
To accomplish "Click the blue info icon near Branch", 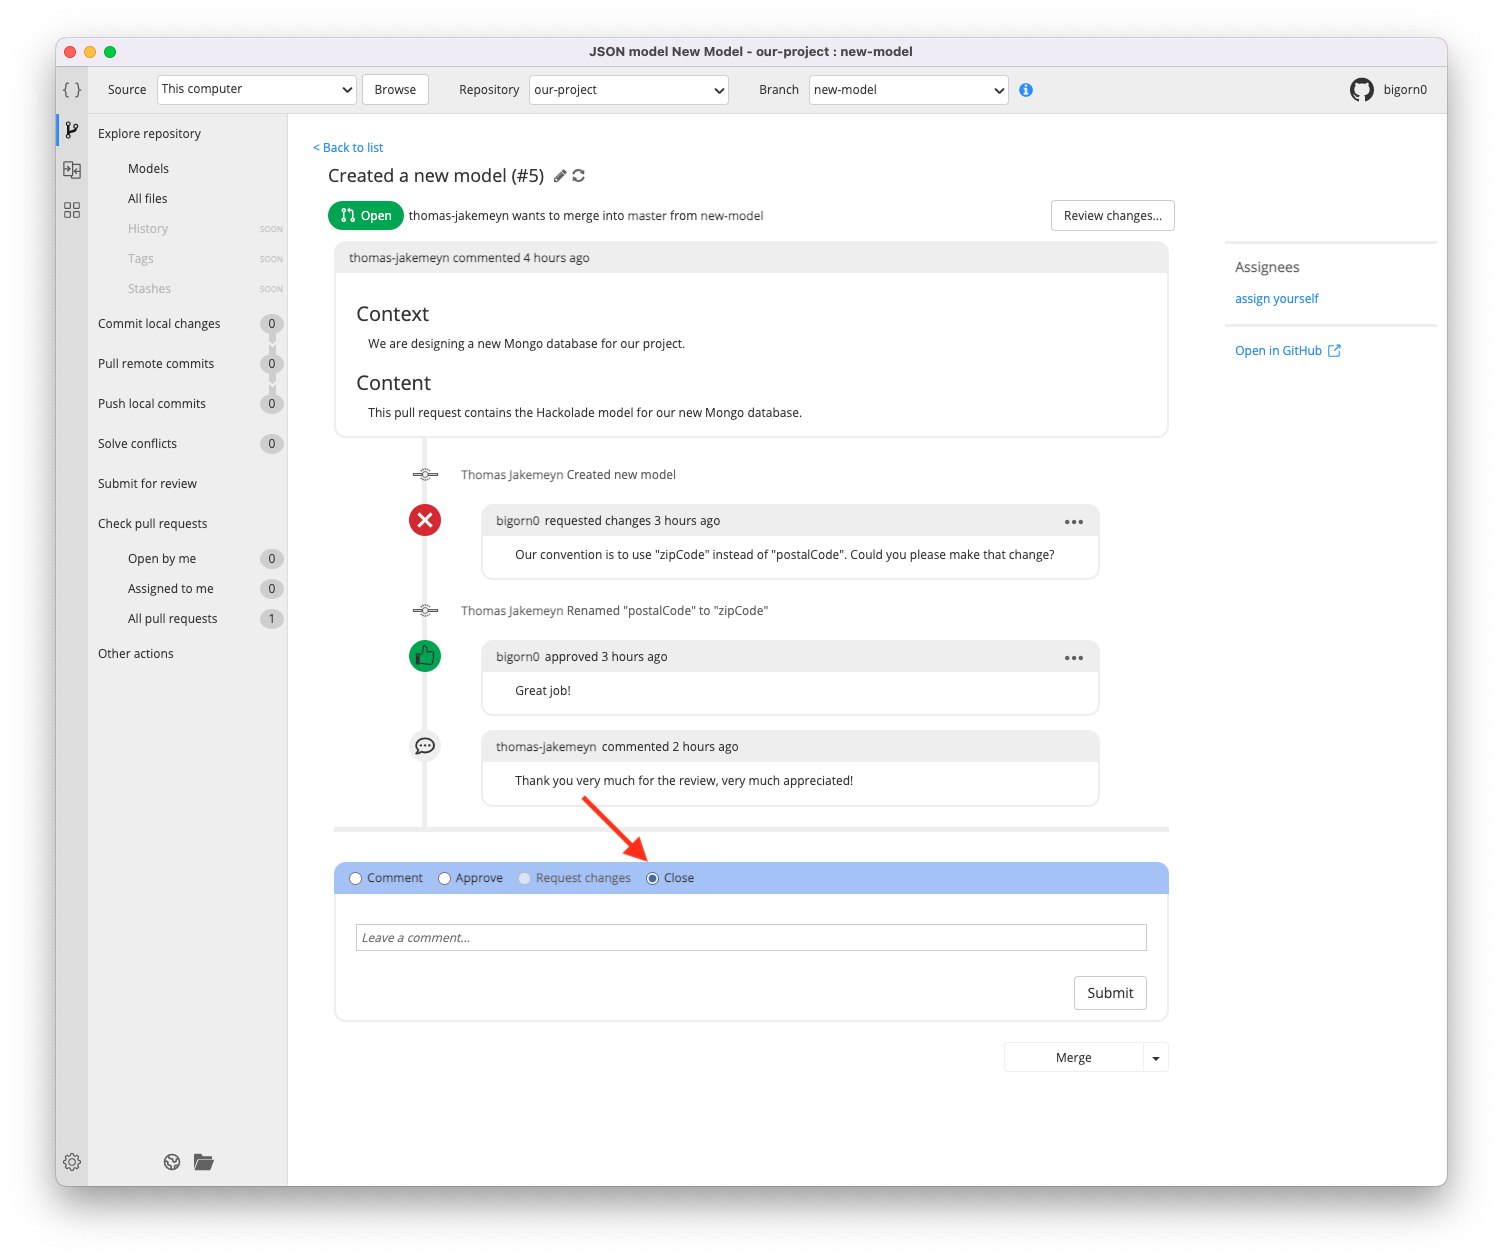I will (x=1025, y=89).
